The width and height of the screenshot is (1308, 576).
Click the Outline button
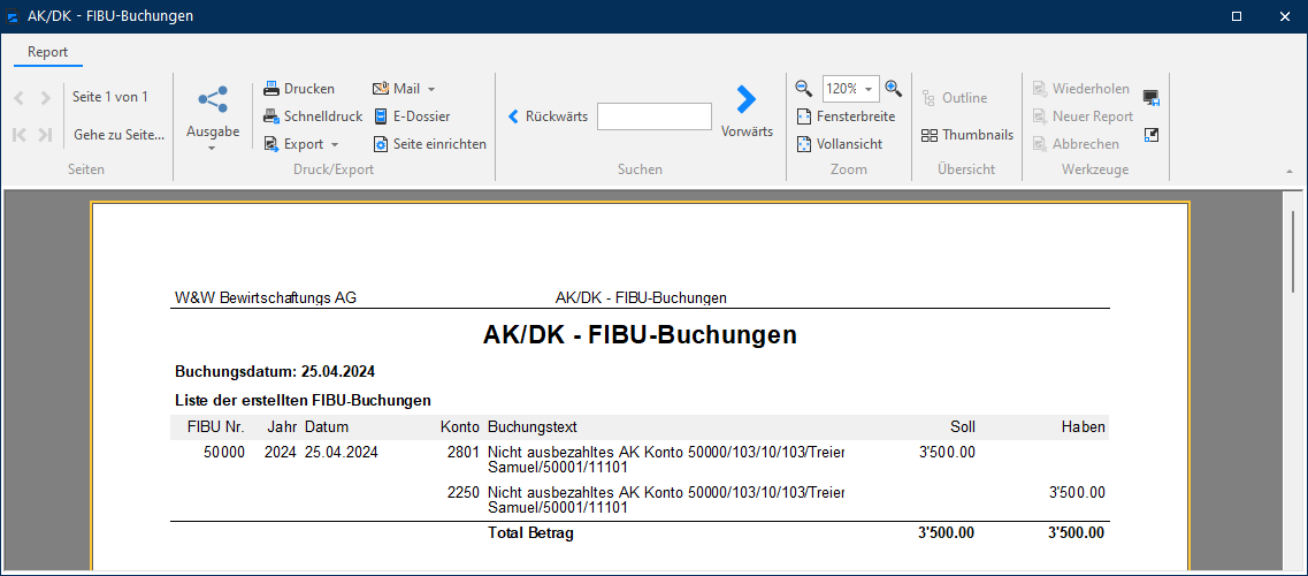(954, 98)
